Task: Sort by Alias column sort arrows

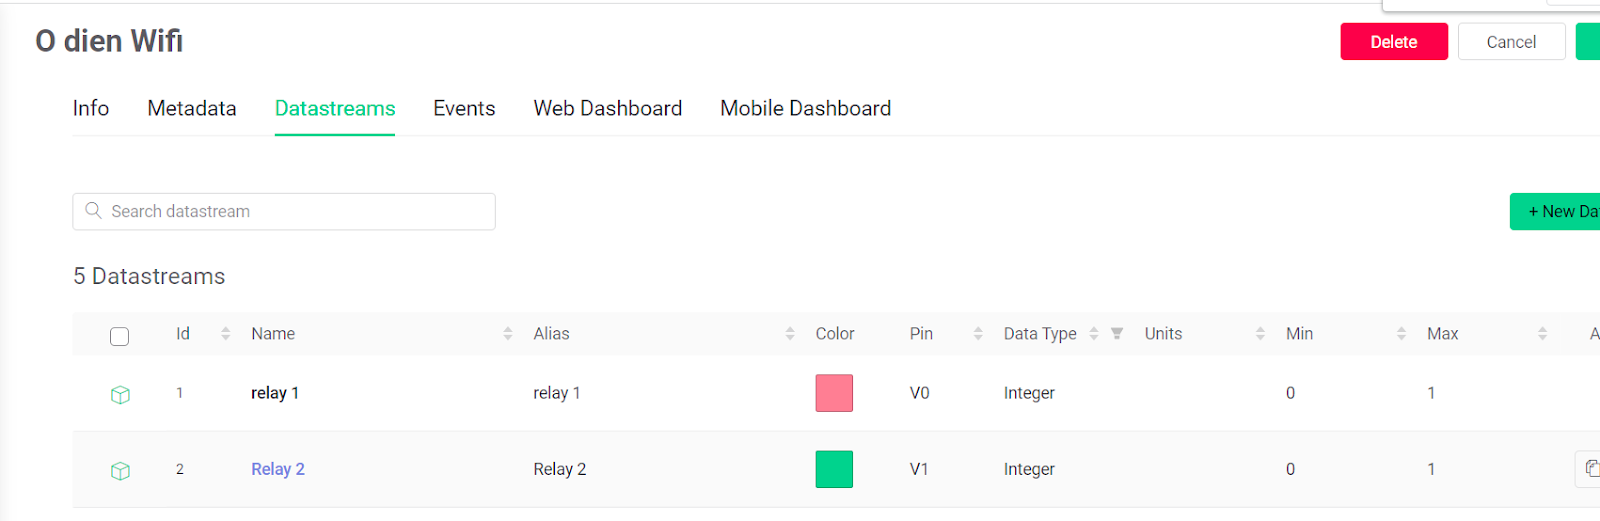Action: [790, 334]
